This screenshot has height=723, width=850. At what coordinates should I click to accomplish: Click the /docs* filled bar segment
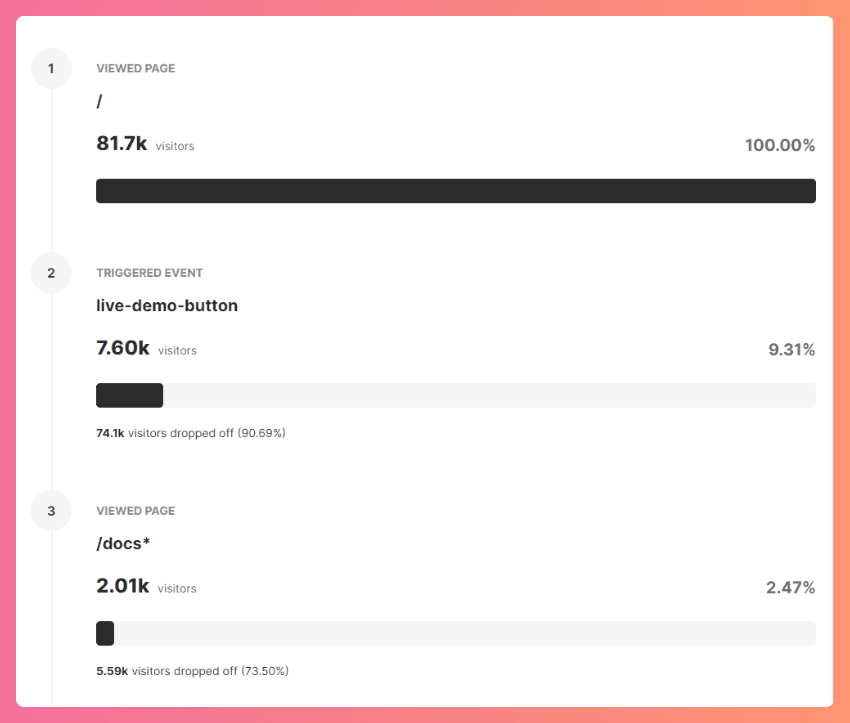point(105,633)
